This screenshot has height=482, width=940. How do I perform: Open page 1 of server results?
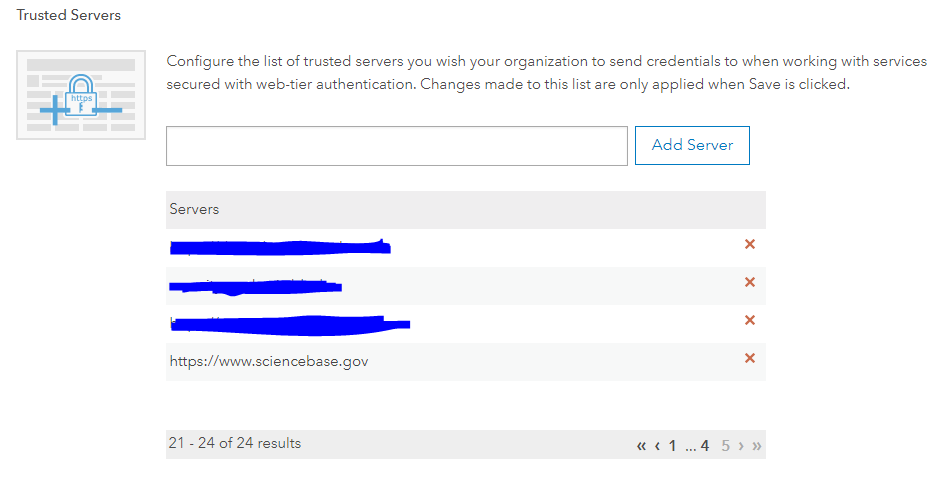click(x=673, y=446)
